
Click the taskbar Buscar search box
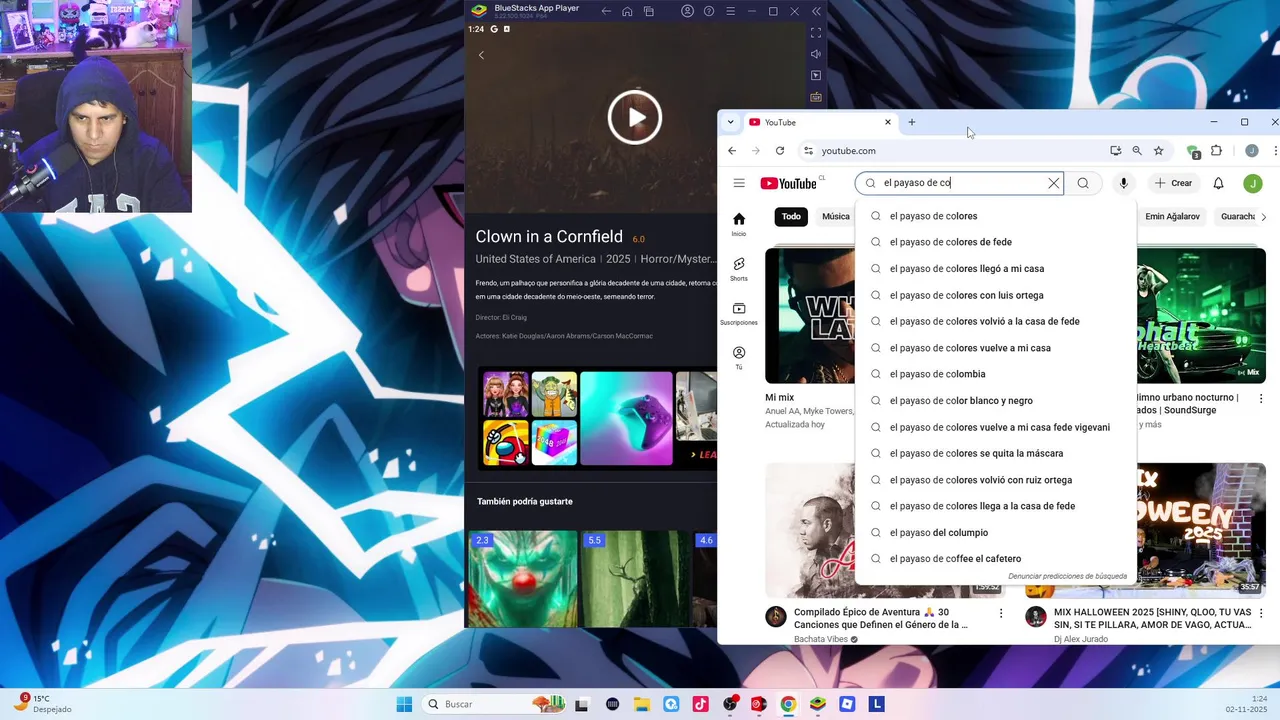coord(492,704)
